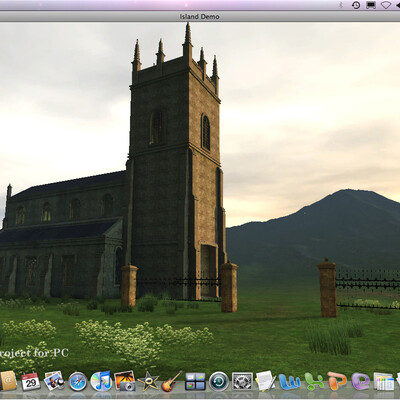The image size is (400, 400).
Task: Open the documents stack in Dock
Action: 384,382
